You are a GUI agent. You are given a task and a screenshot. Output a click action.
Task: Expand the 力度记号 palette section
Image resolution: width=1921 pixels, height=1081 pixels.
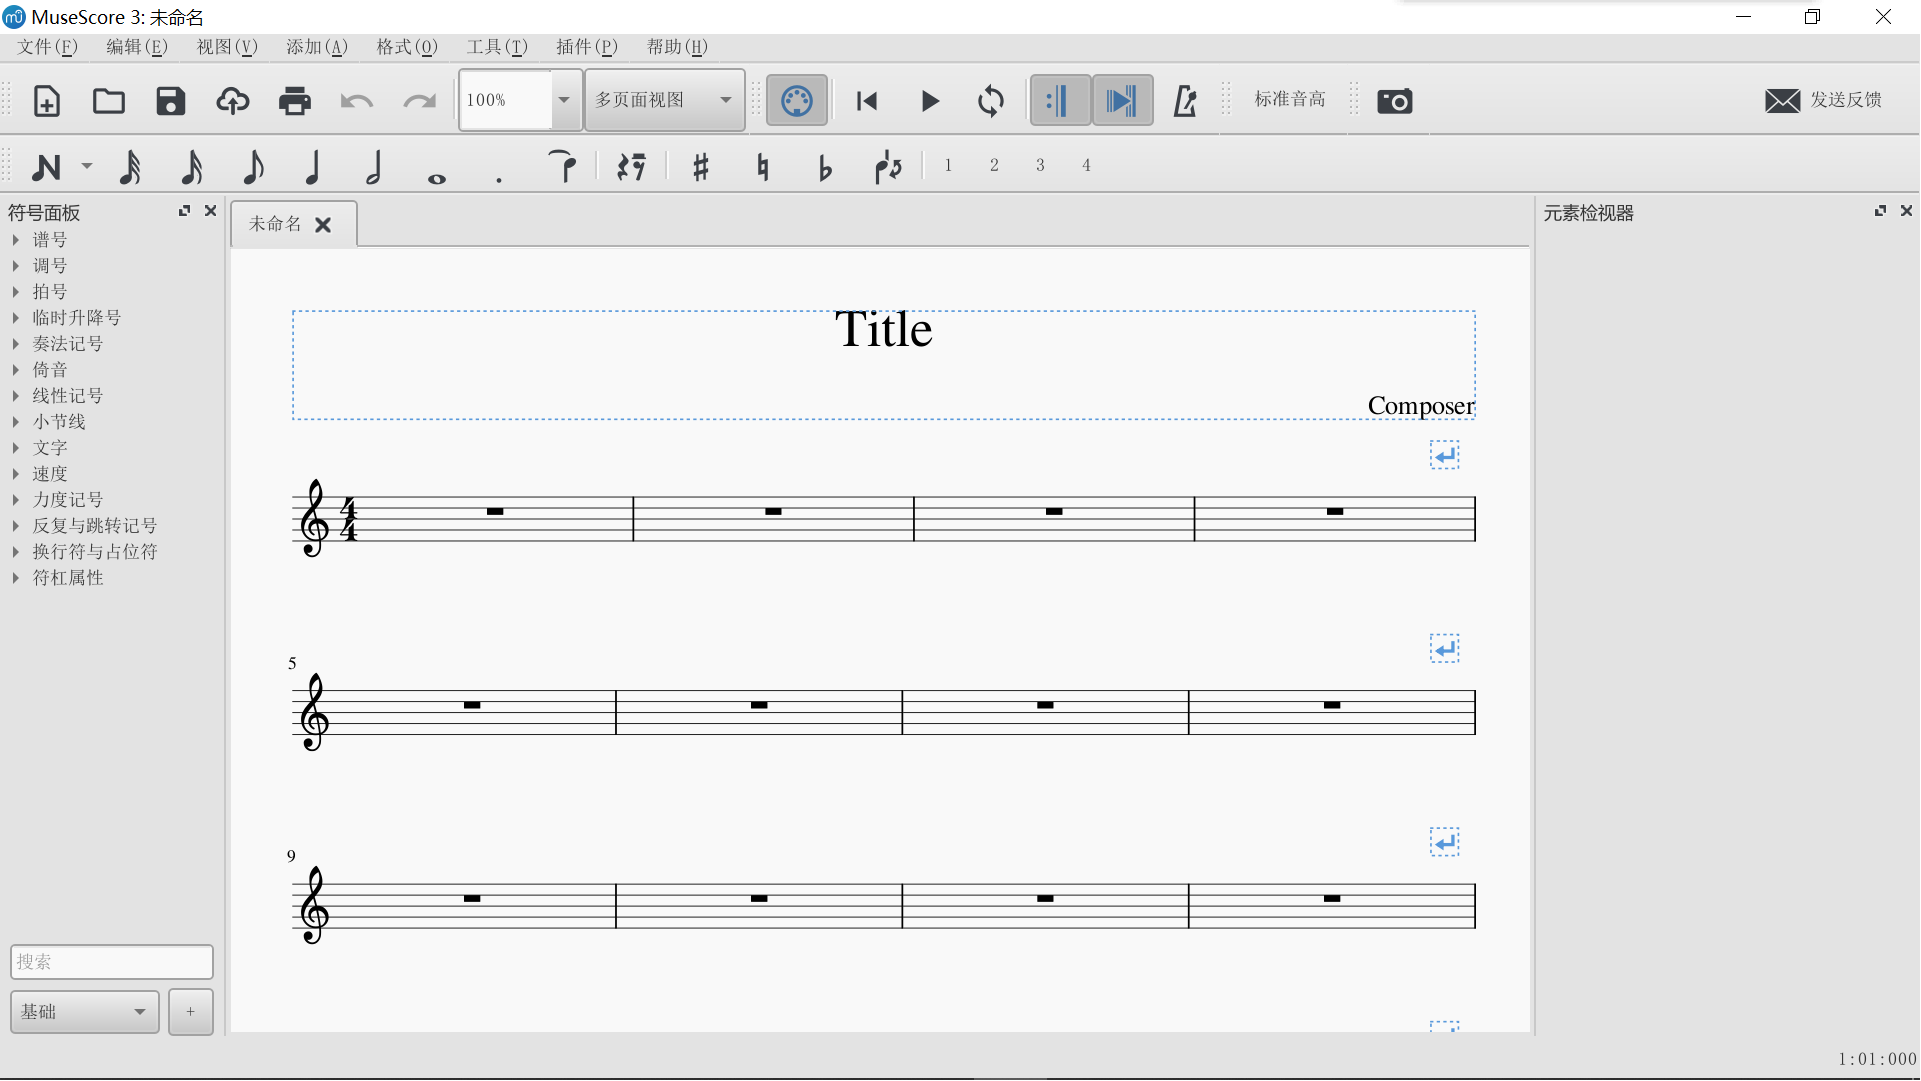pos(67,500)
